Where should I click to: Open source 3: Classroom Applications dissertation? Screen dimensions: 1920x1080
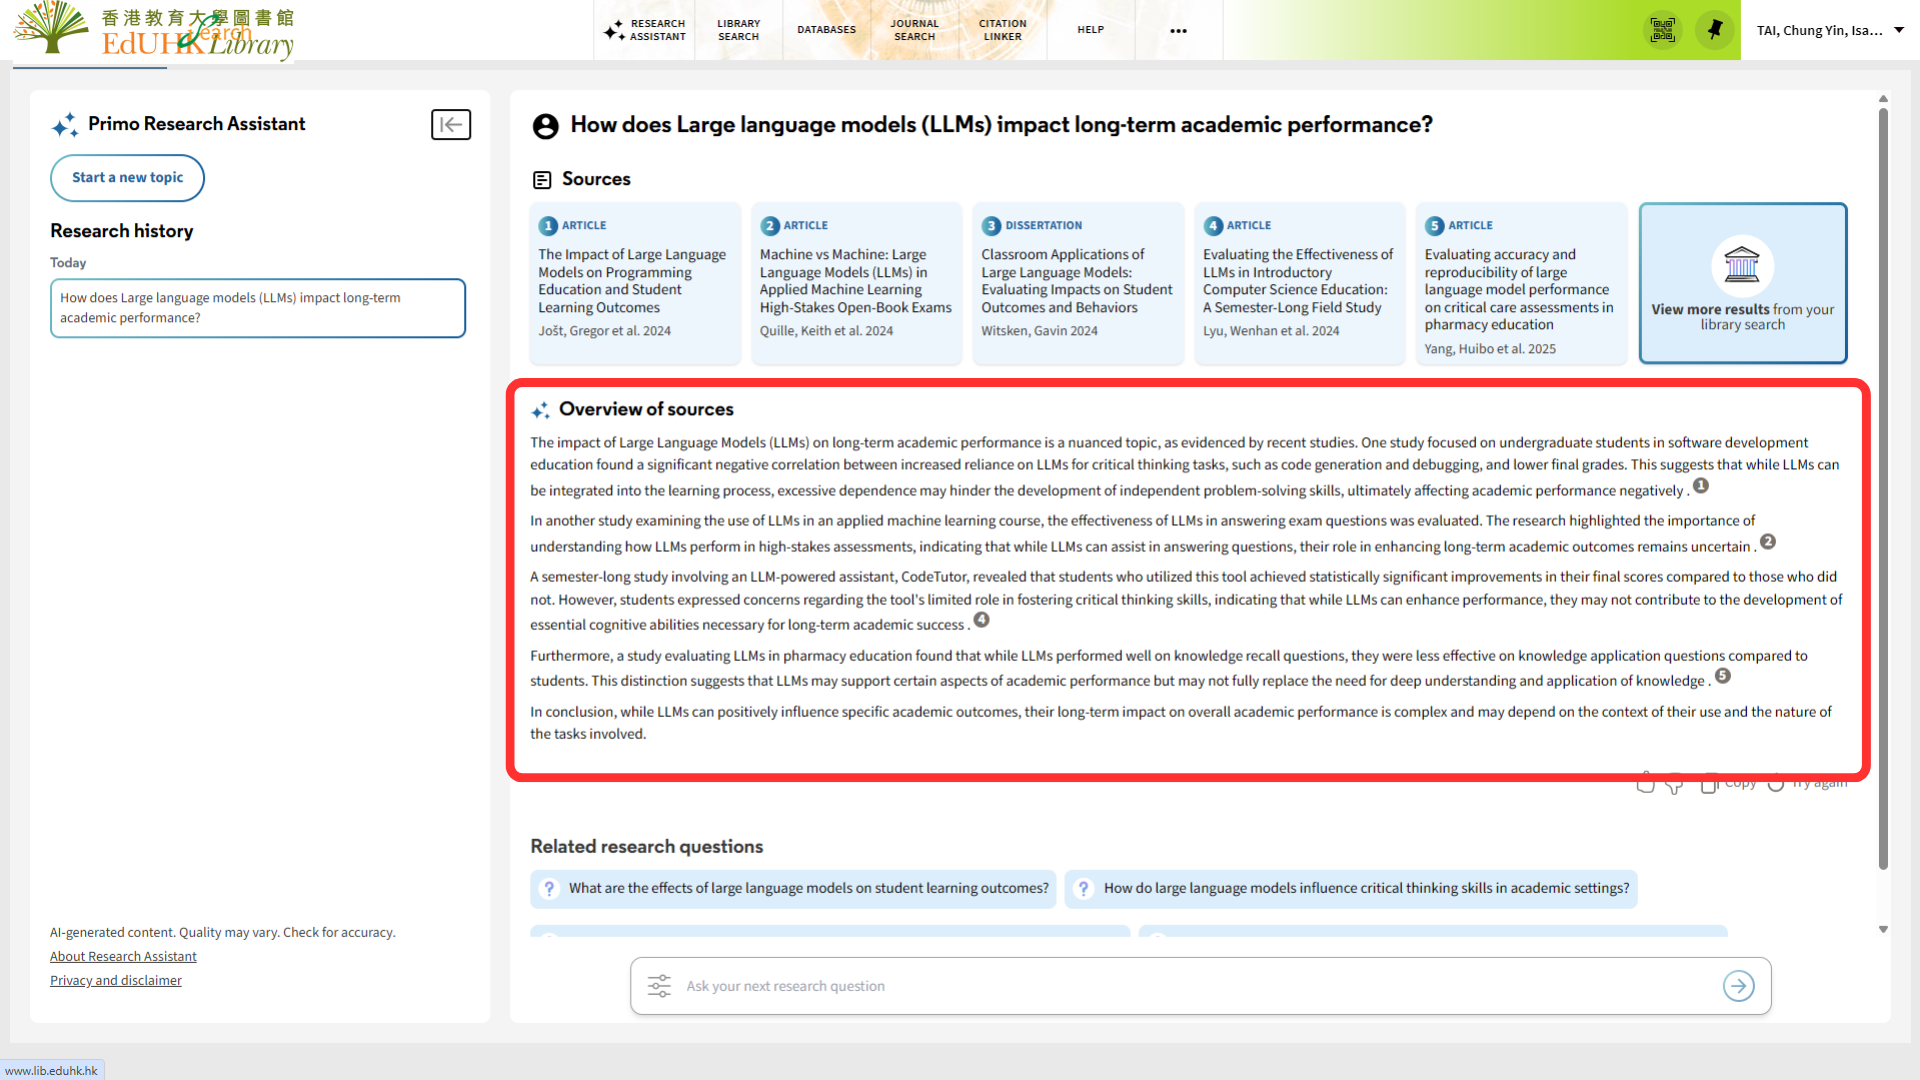[1078, 283]
